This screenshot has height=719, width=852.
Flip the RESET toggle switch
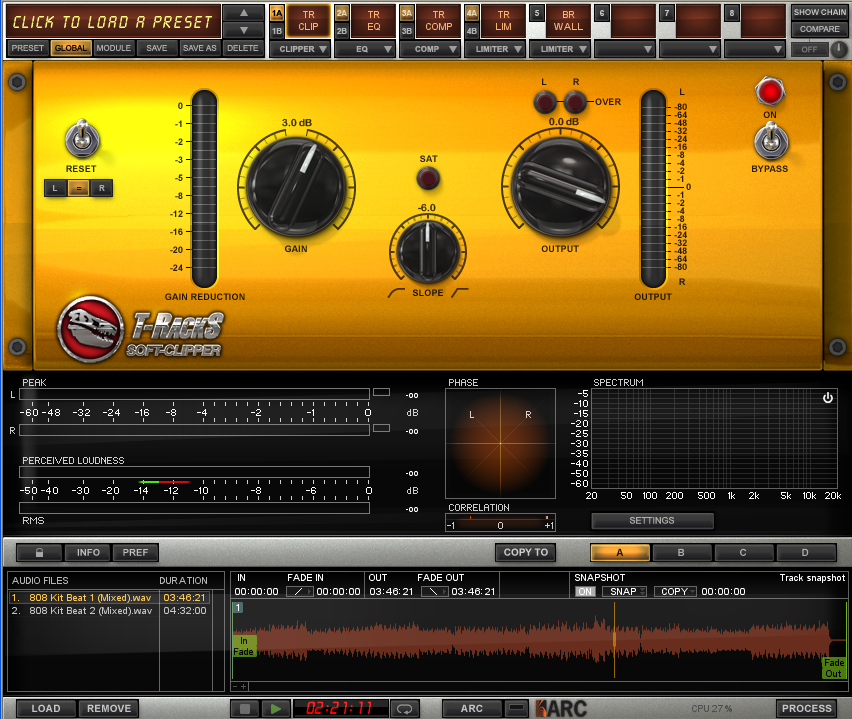[82, 137]
